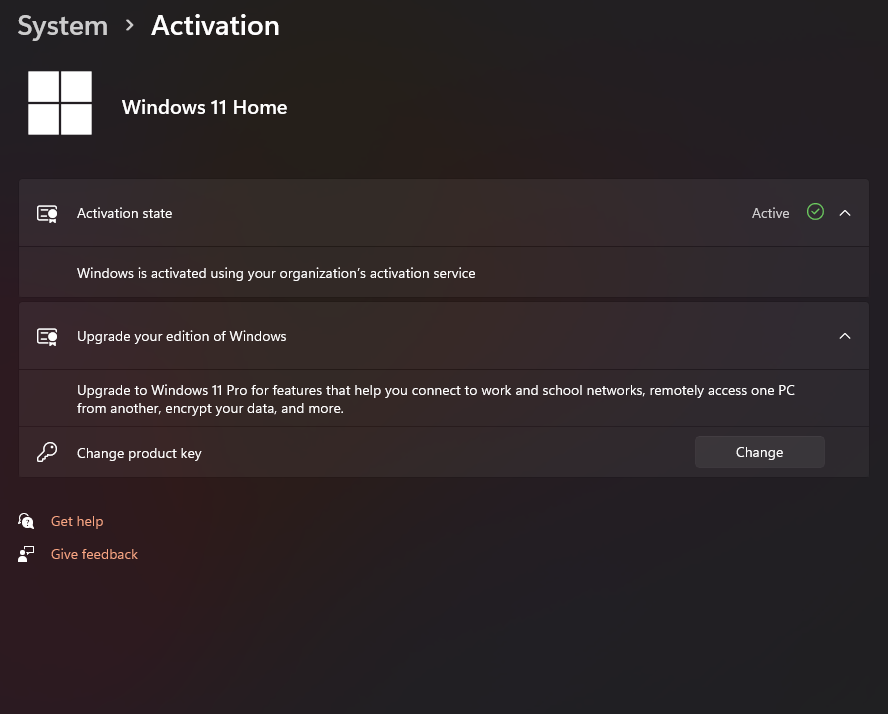Image resolution: width=888 pixels, height=714 pixels.
Task: Click the Windows 11 Home edition title
Action: click(x=204, y=107)
